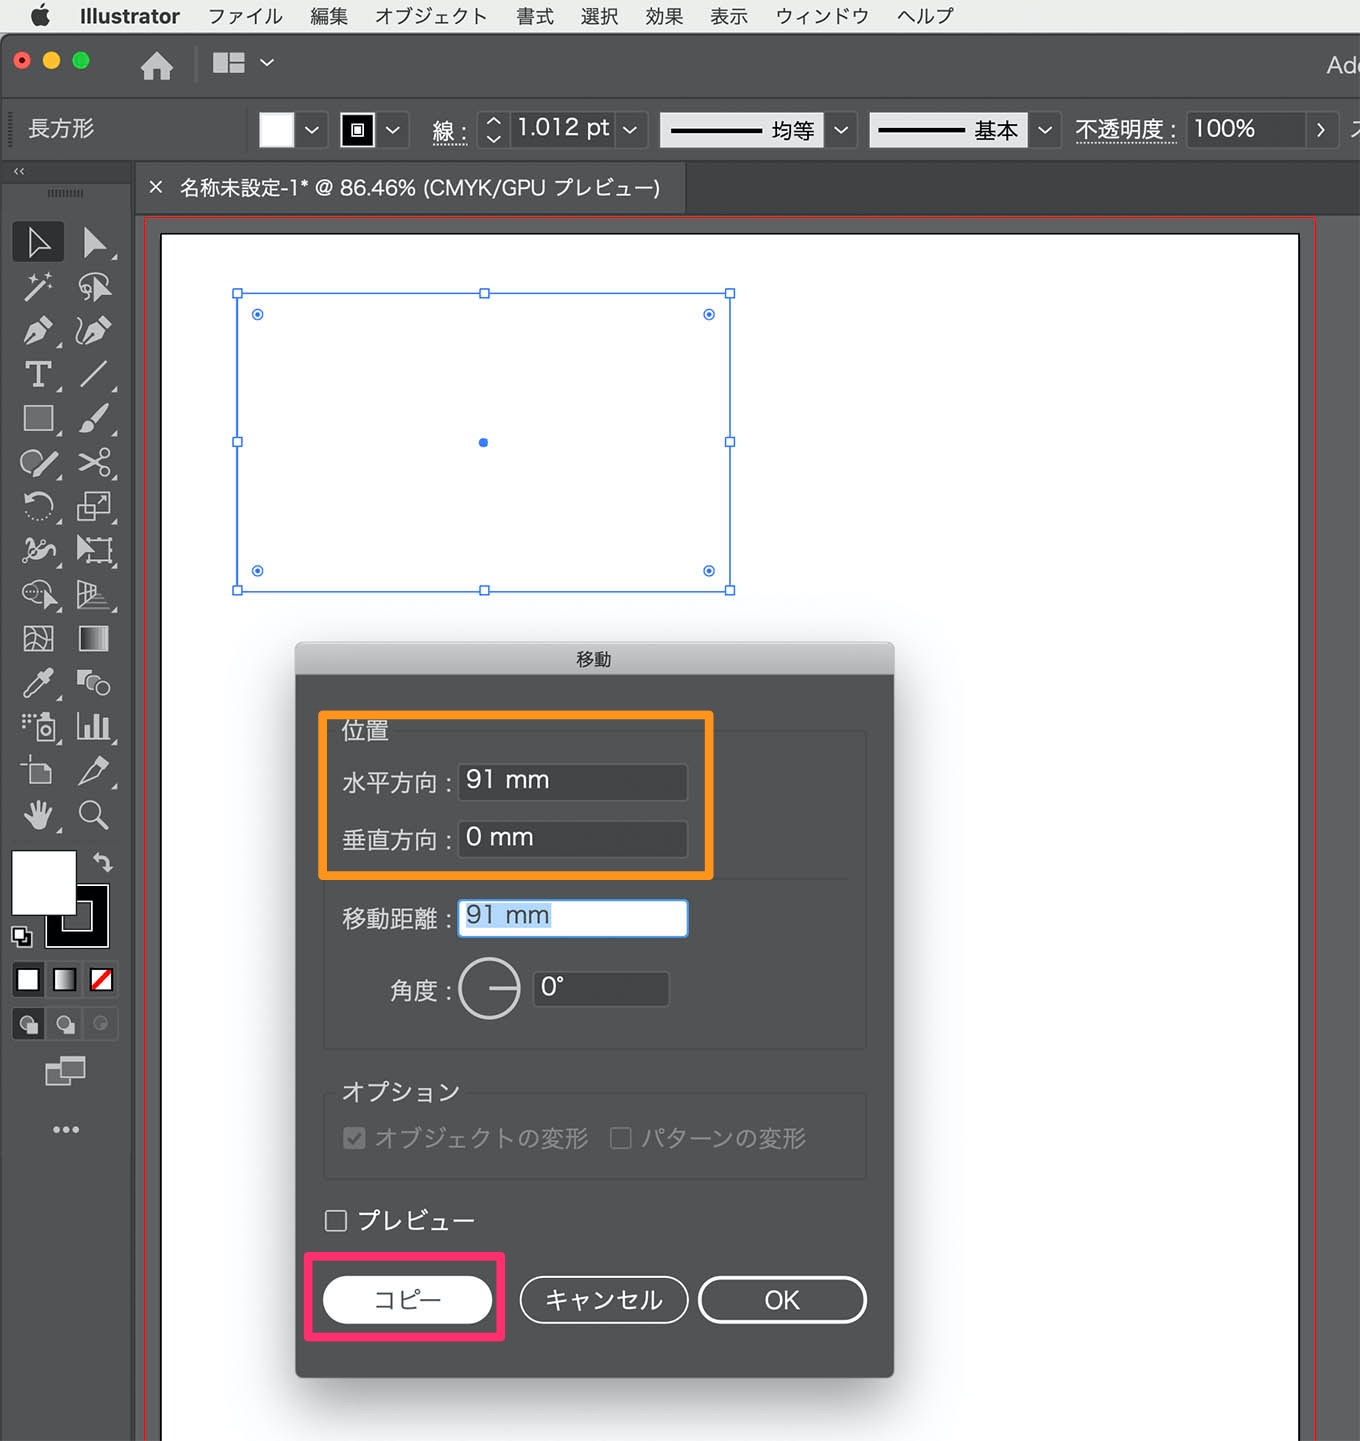Image resolution: width=1360 pixels, height=1441 pixels.
Task: Set paint mode to Color
Action: 28,980
